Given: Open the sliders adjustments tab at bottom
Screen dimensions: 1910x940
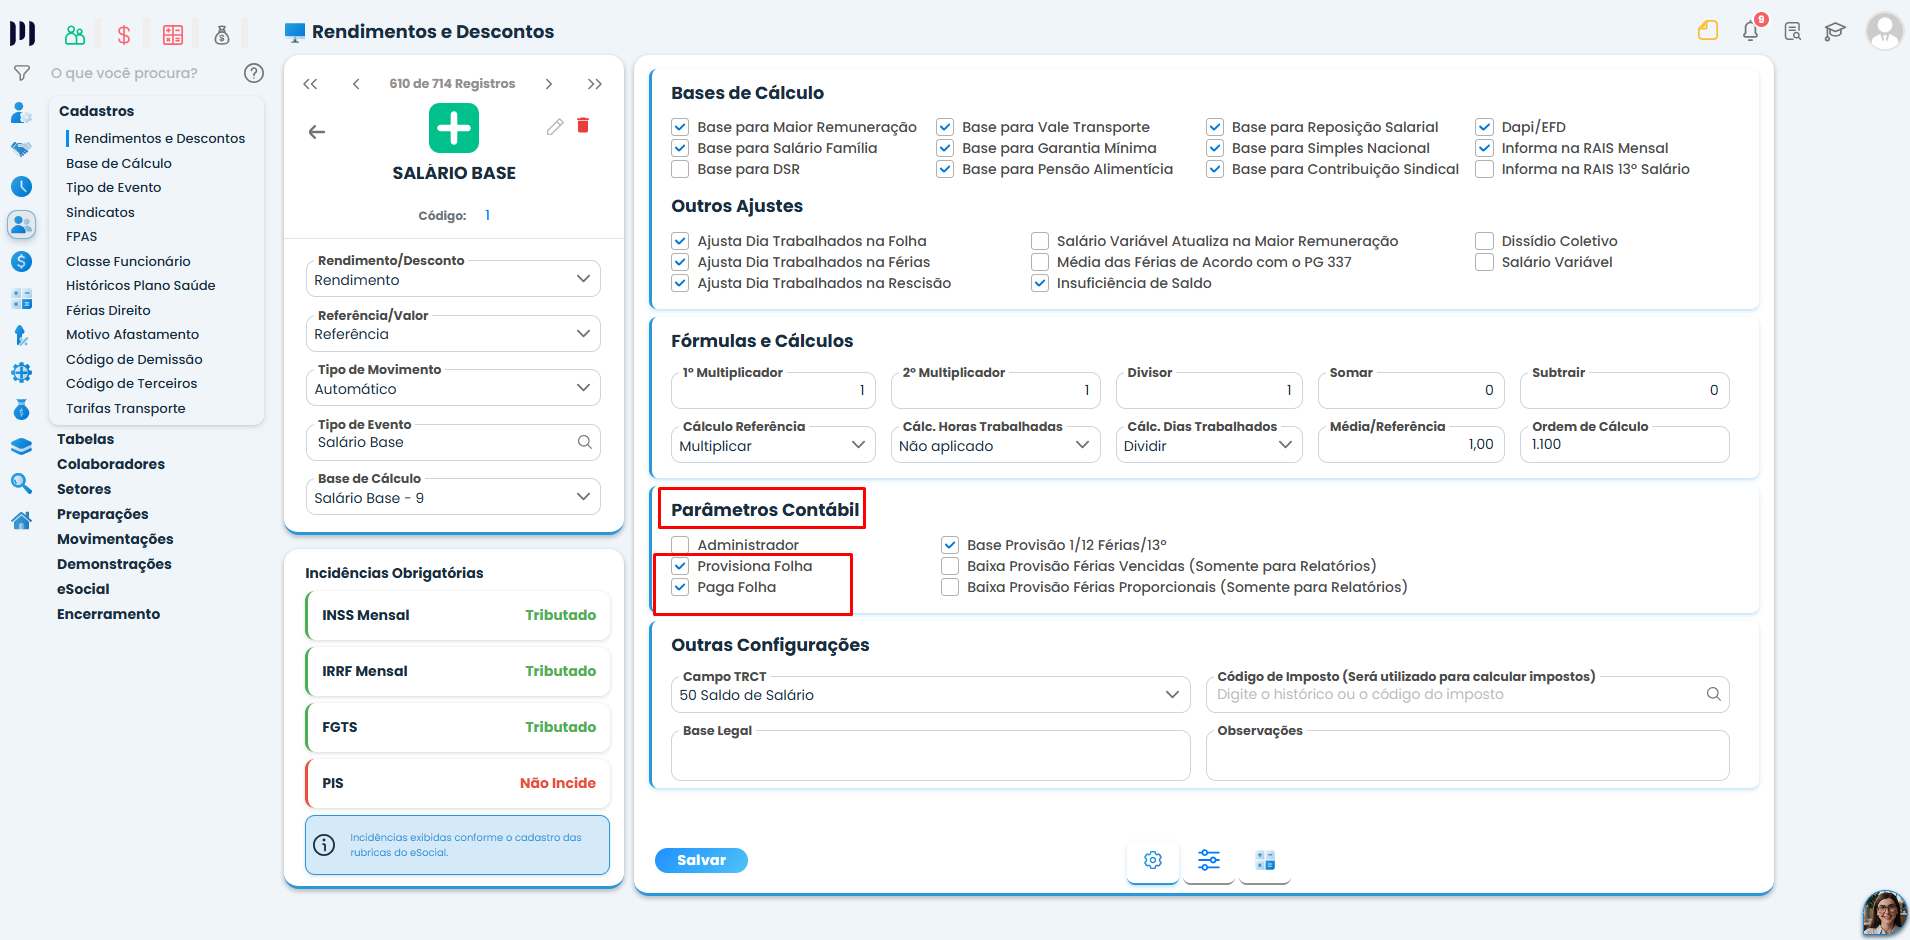Looking at the screenshot, I should (x=1209, y=860).
